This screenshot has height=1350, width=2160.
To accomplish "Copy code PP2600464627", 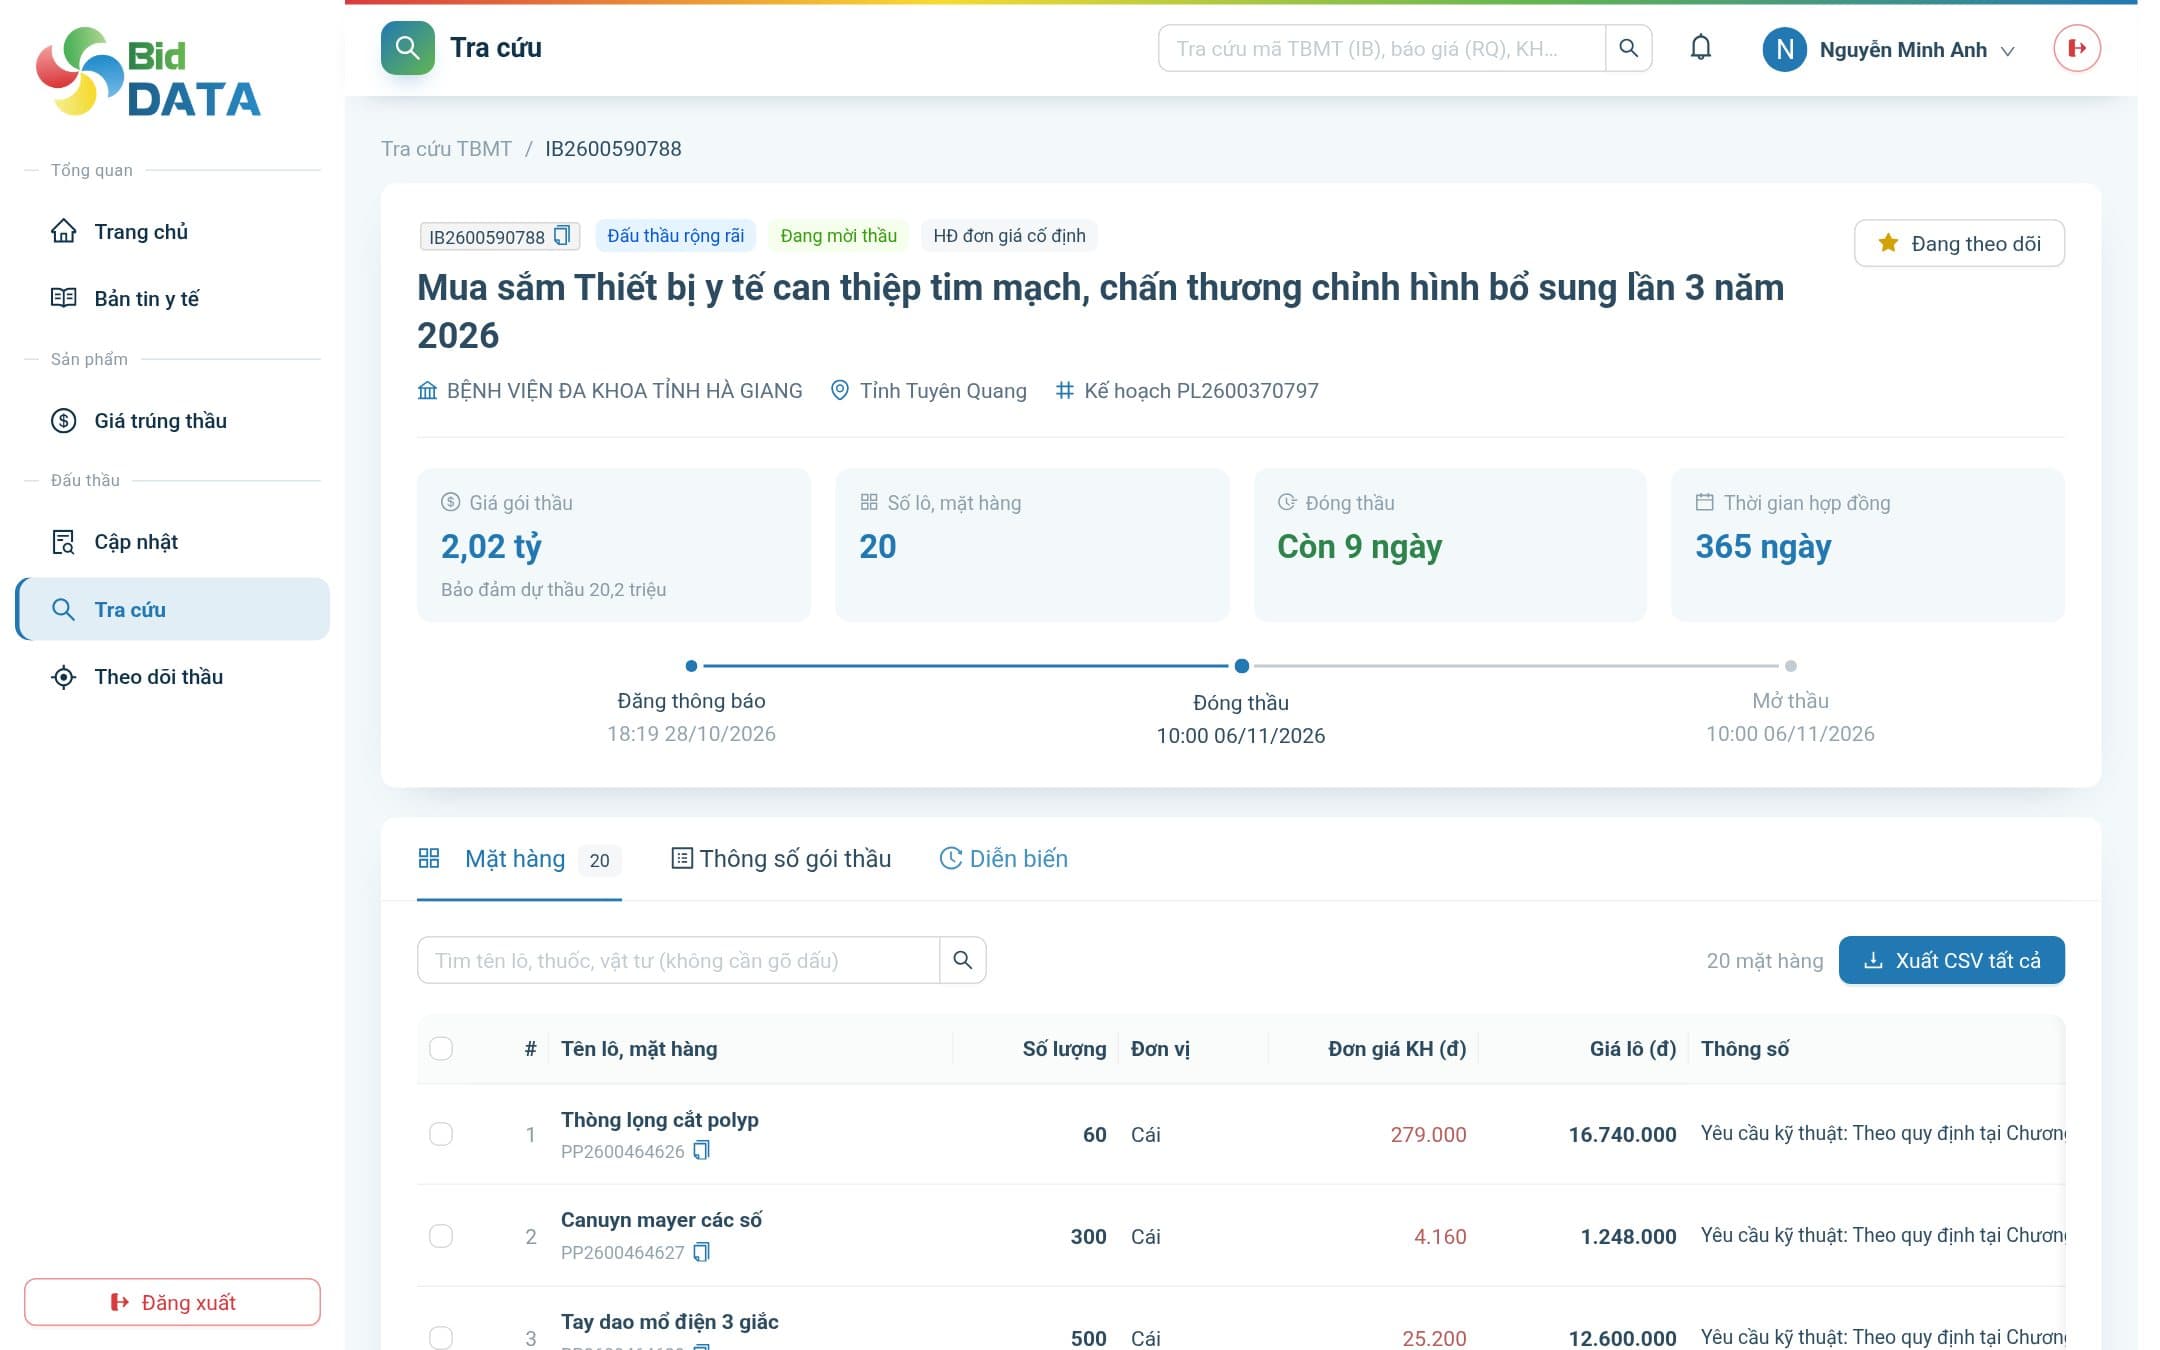I will [702, 1252].
